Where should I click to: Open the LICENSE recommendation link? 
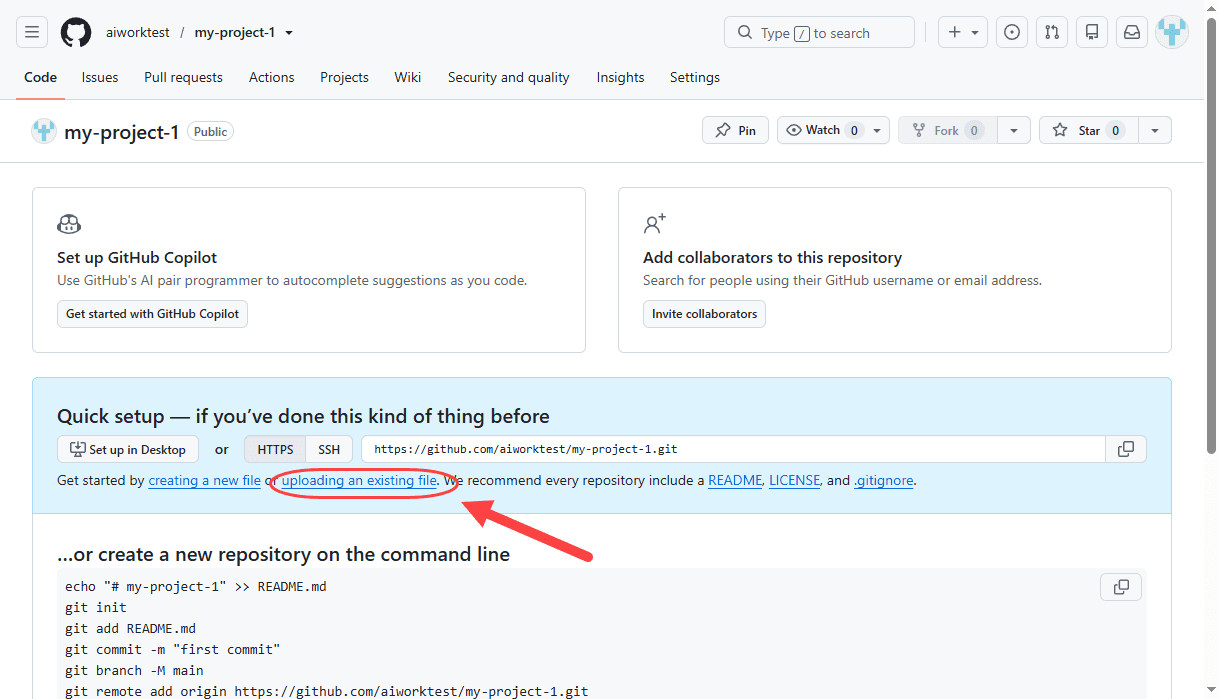(794, 481)
